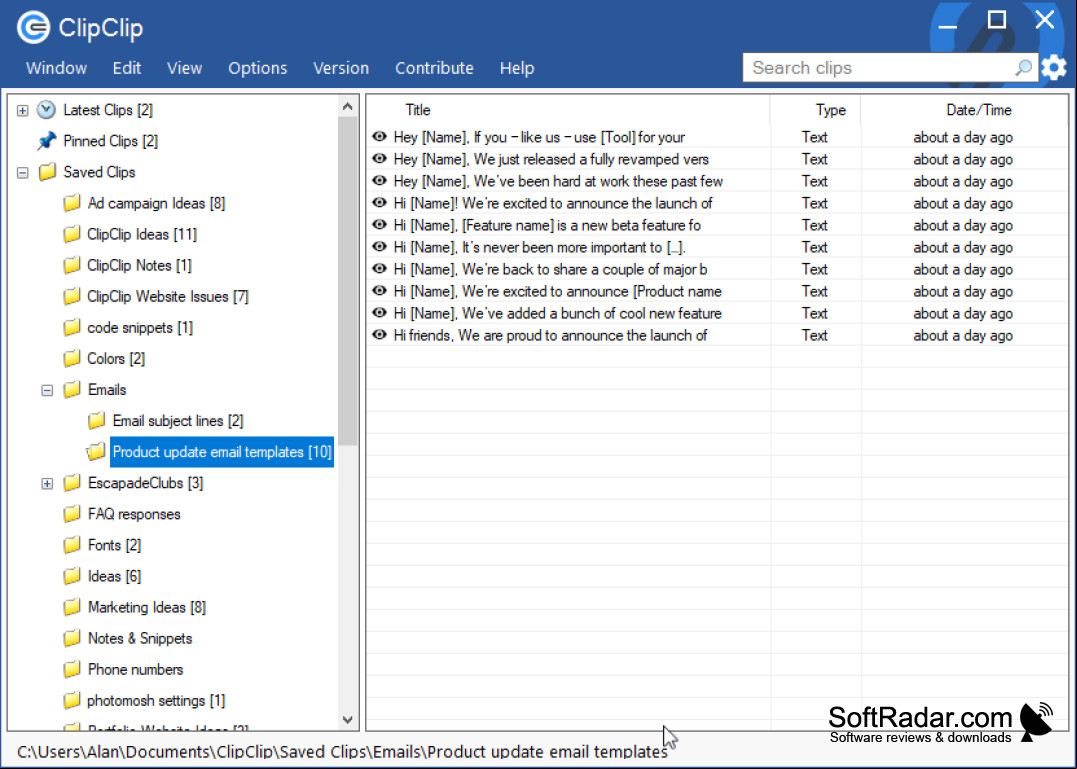Click the Phone numbers folder icon
The width and height of the screenshot is (1077, 769).
pos(71,669)
